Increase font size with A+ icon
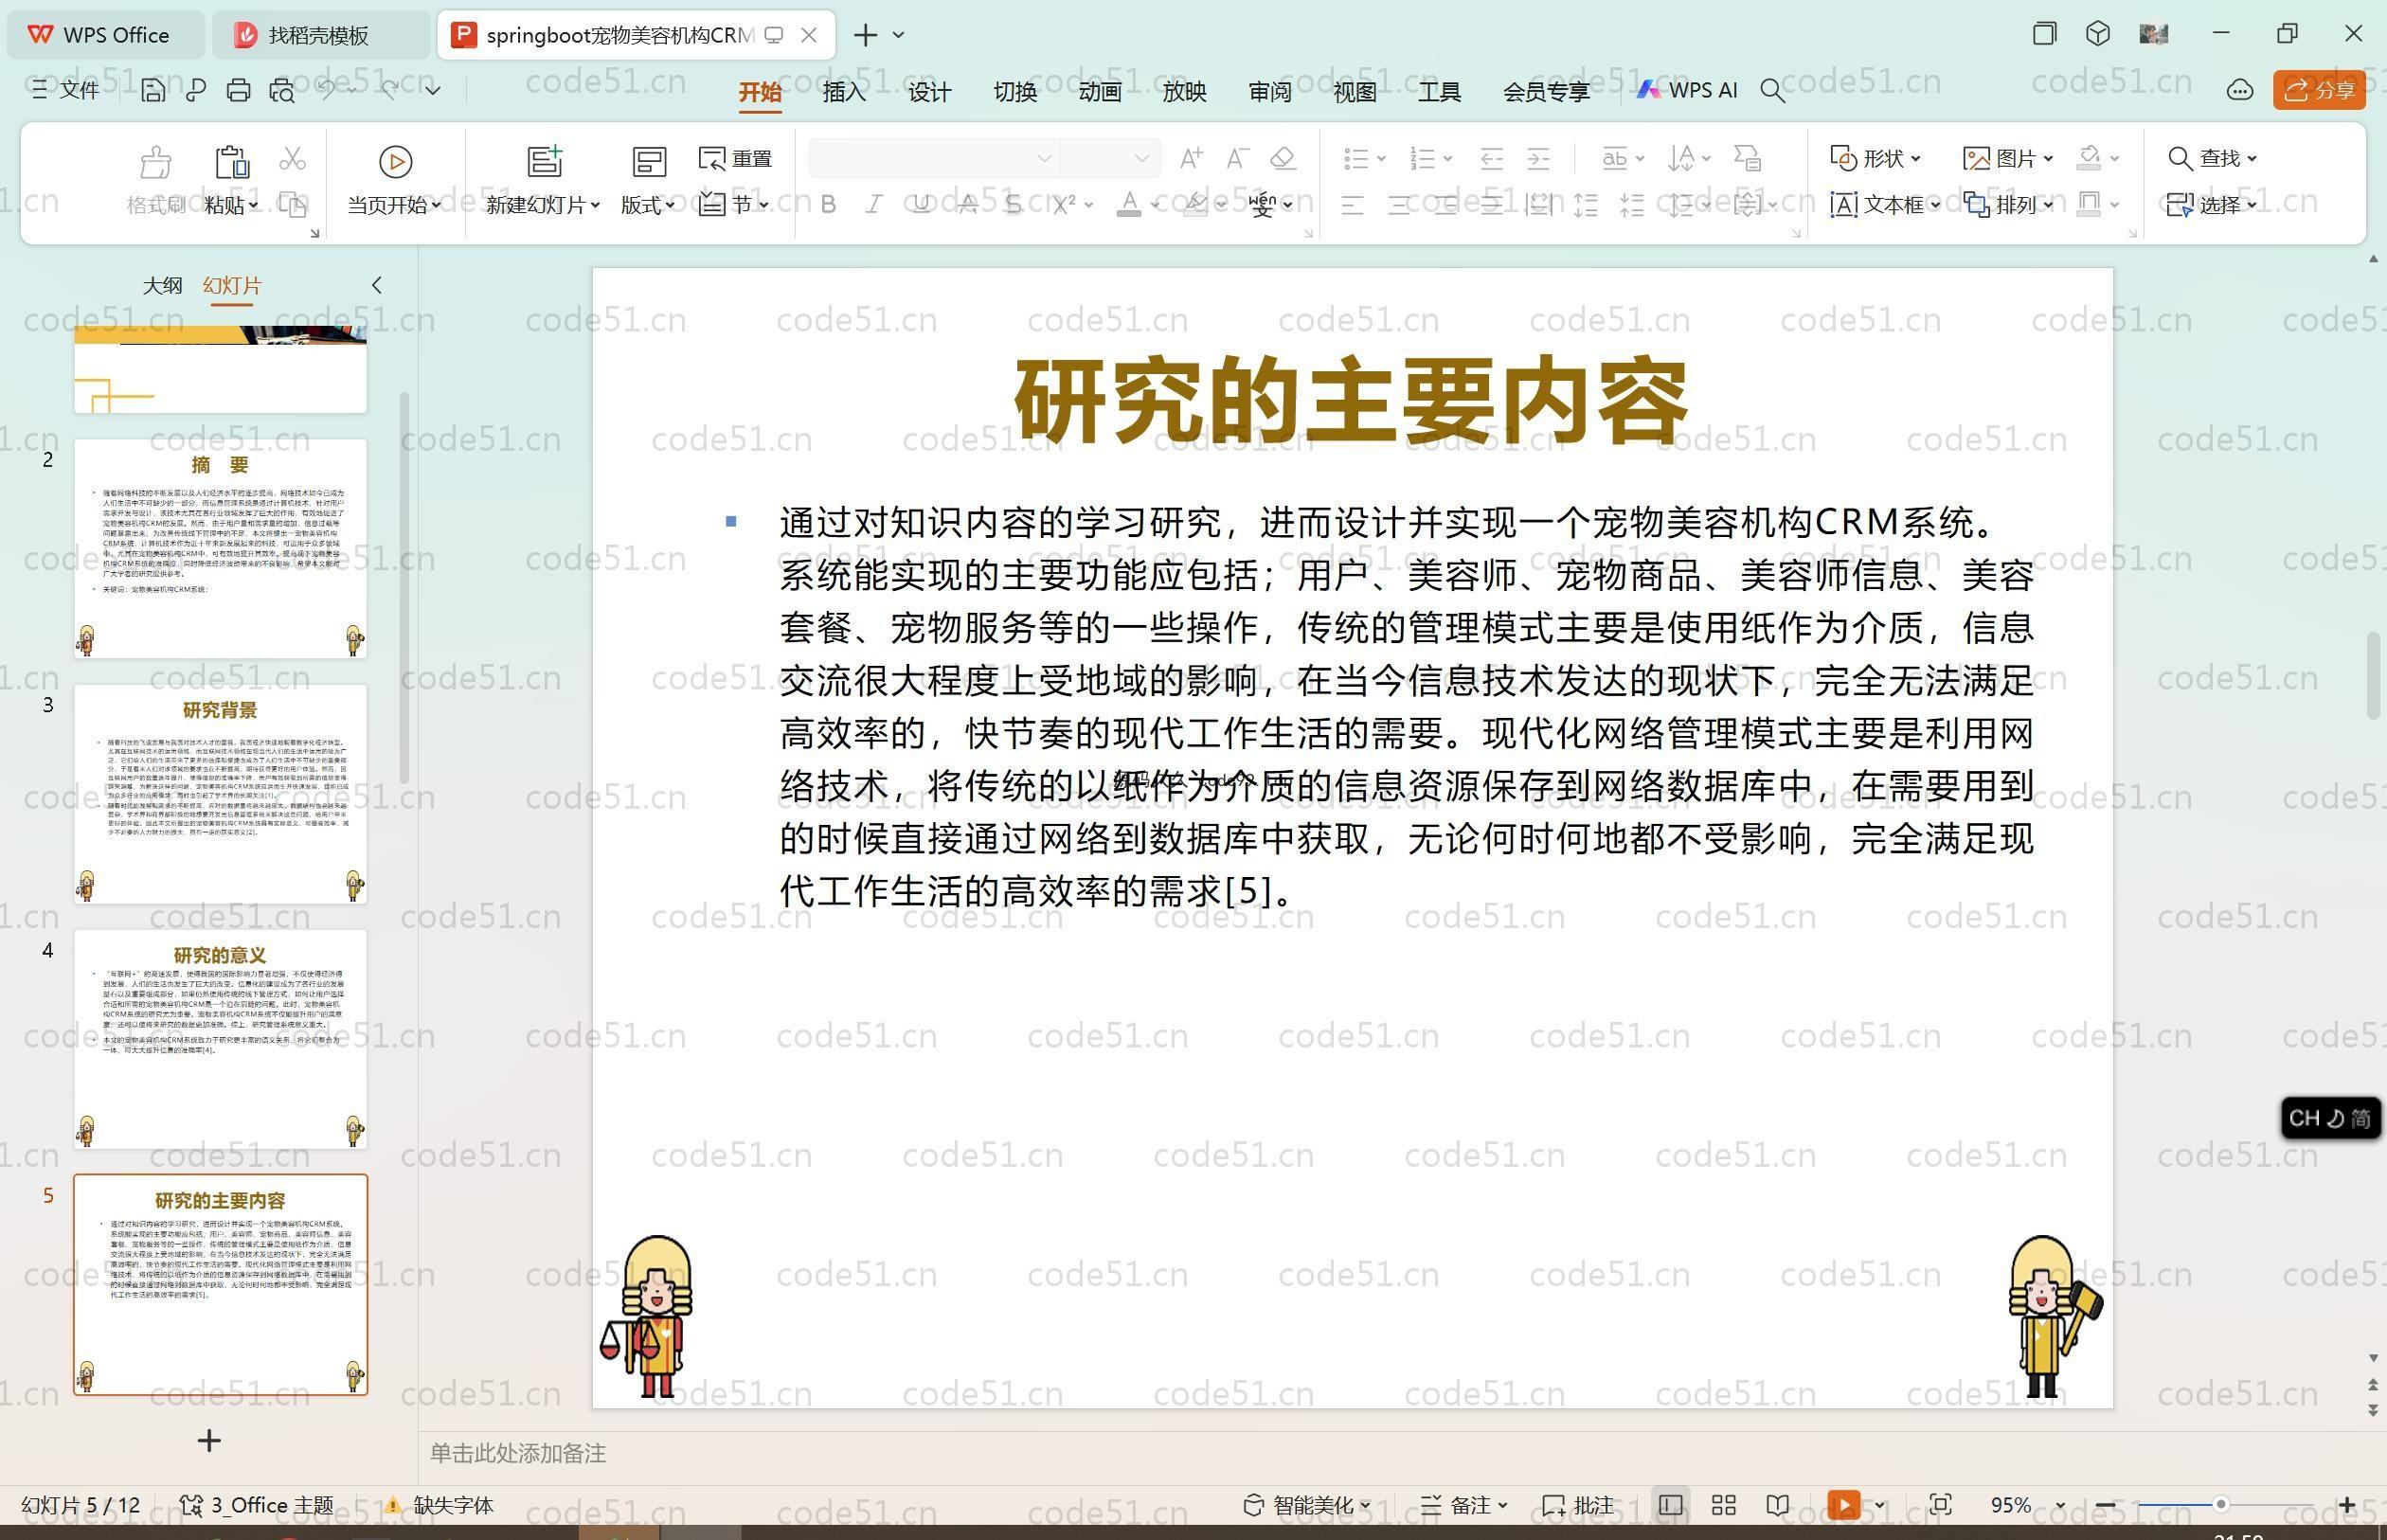Viewport: 2387px width, 1540px height. [1191, 158]
